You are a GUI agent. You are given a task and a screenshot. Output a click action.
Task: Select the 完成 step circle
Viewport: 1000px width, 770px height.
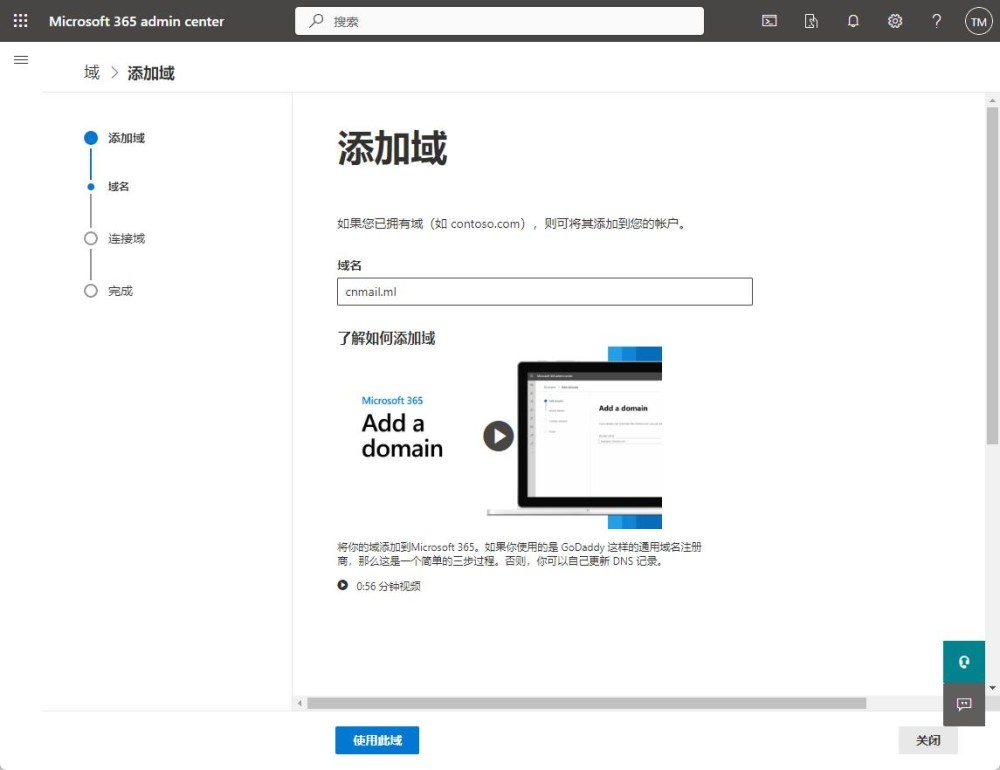tap(91, 291)
